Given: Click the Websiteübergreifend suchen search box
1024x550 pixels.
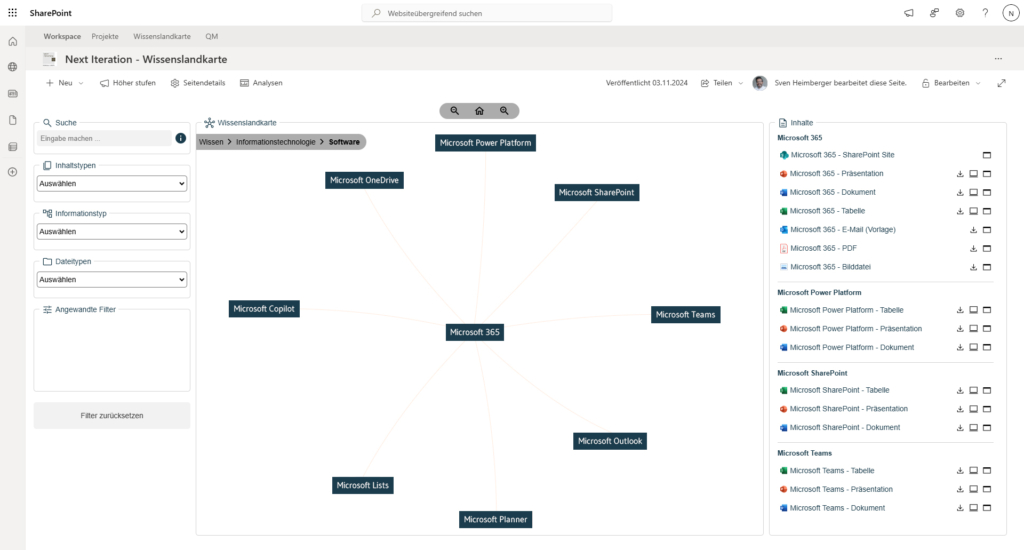Looking at the screenshot, I should [x=487, y=13].
